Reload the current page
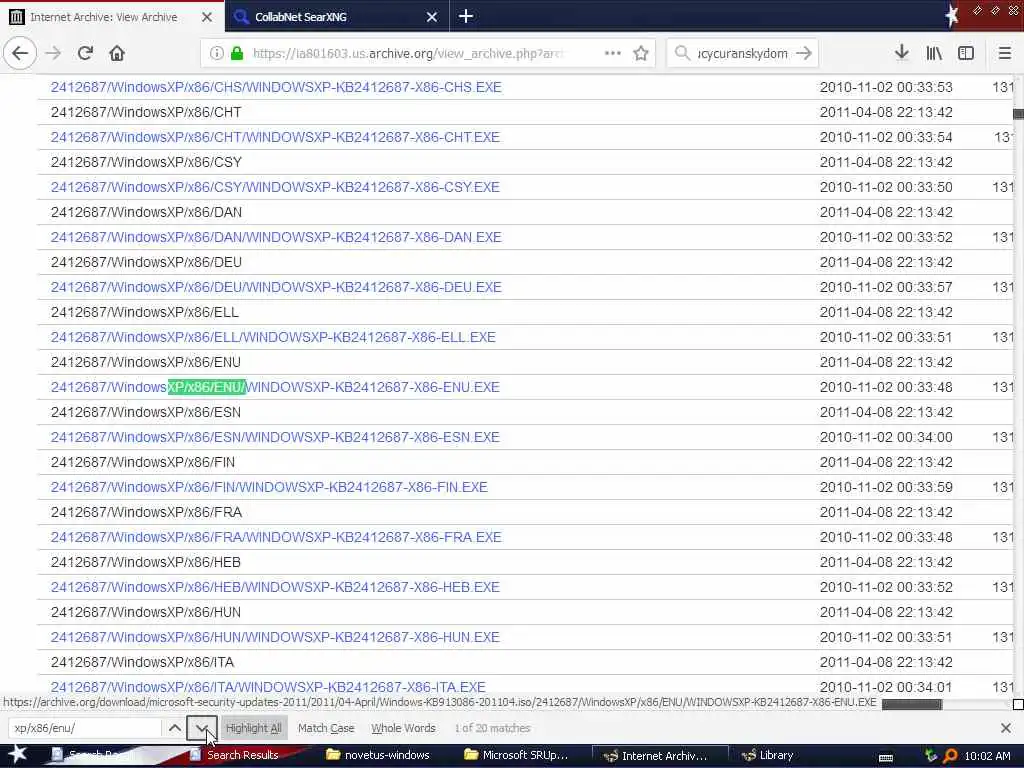Screen dimensions: 1024x768 point(85,53)
